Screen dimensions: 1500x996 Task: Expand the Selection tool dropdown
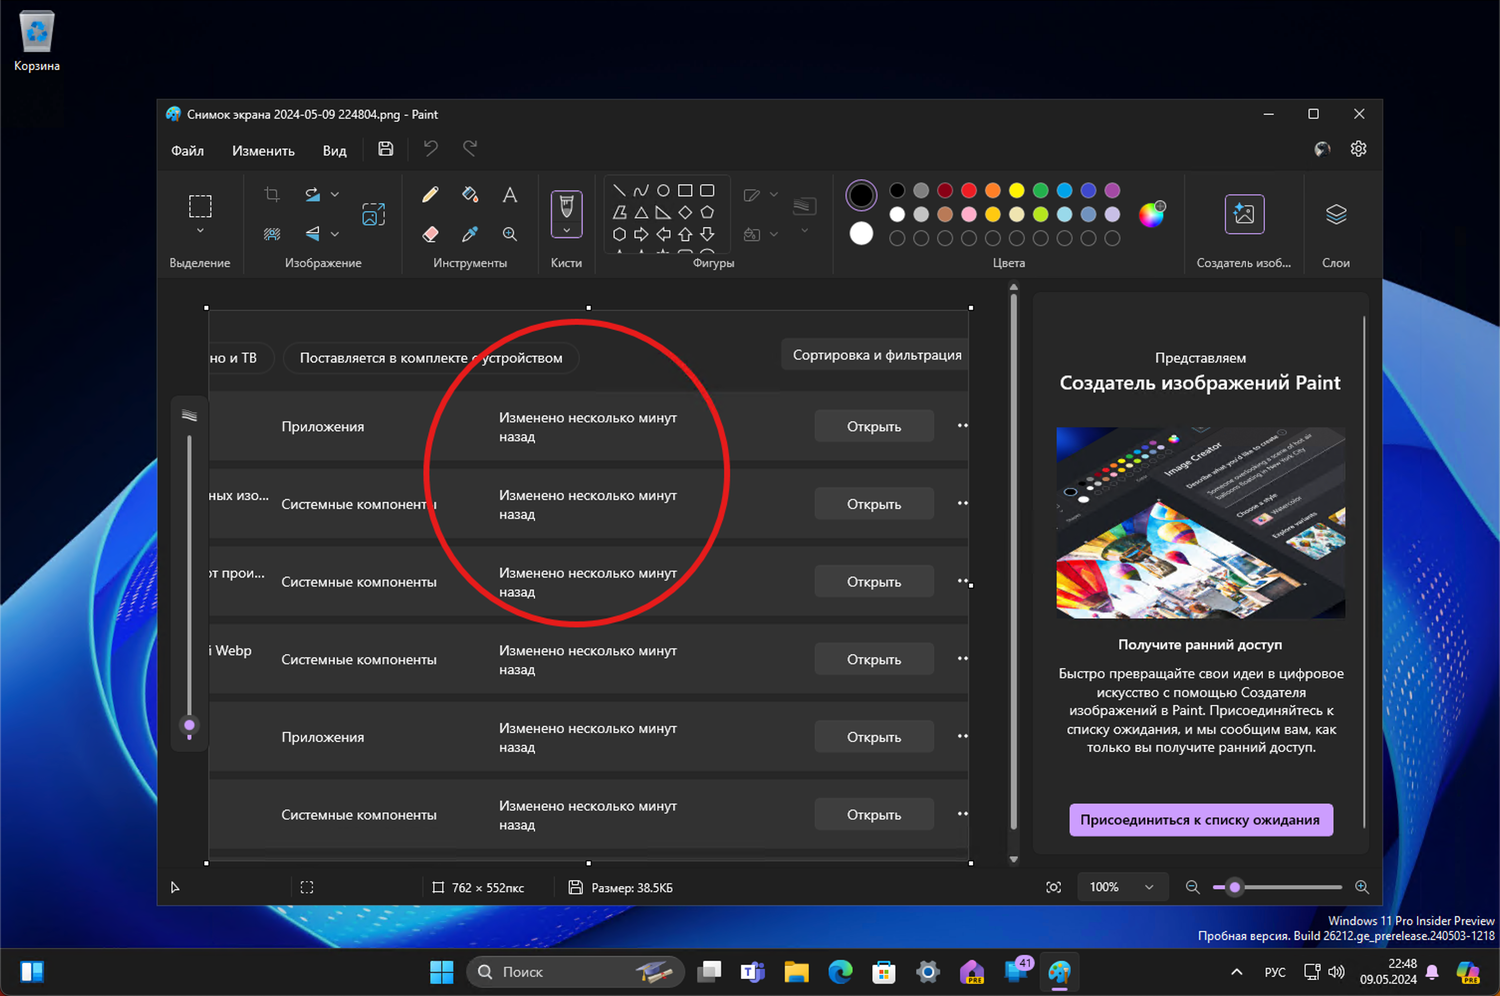(x=200, y=231)
